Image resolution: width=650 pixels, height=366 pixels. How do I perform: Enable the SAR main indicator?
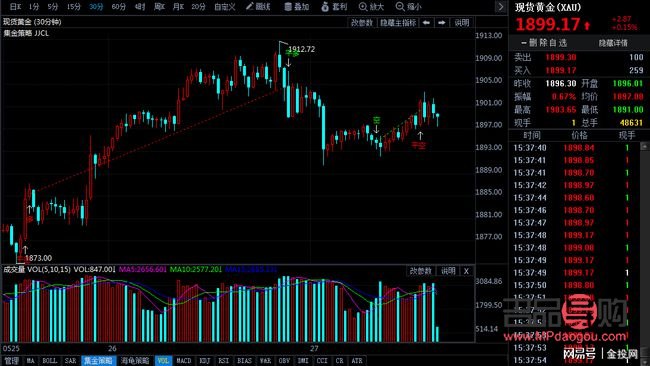coord(70,361)
